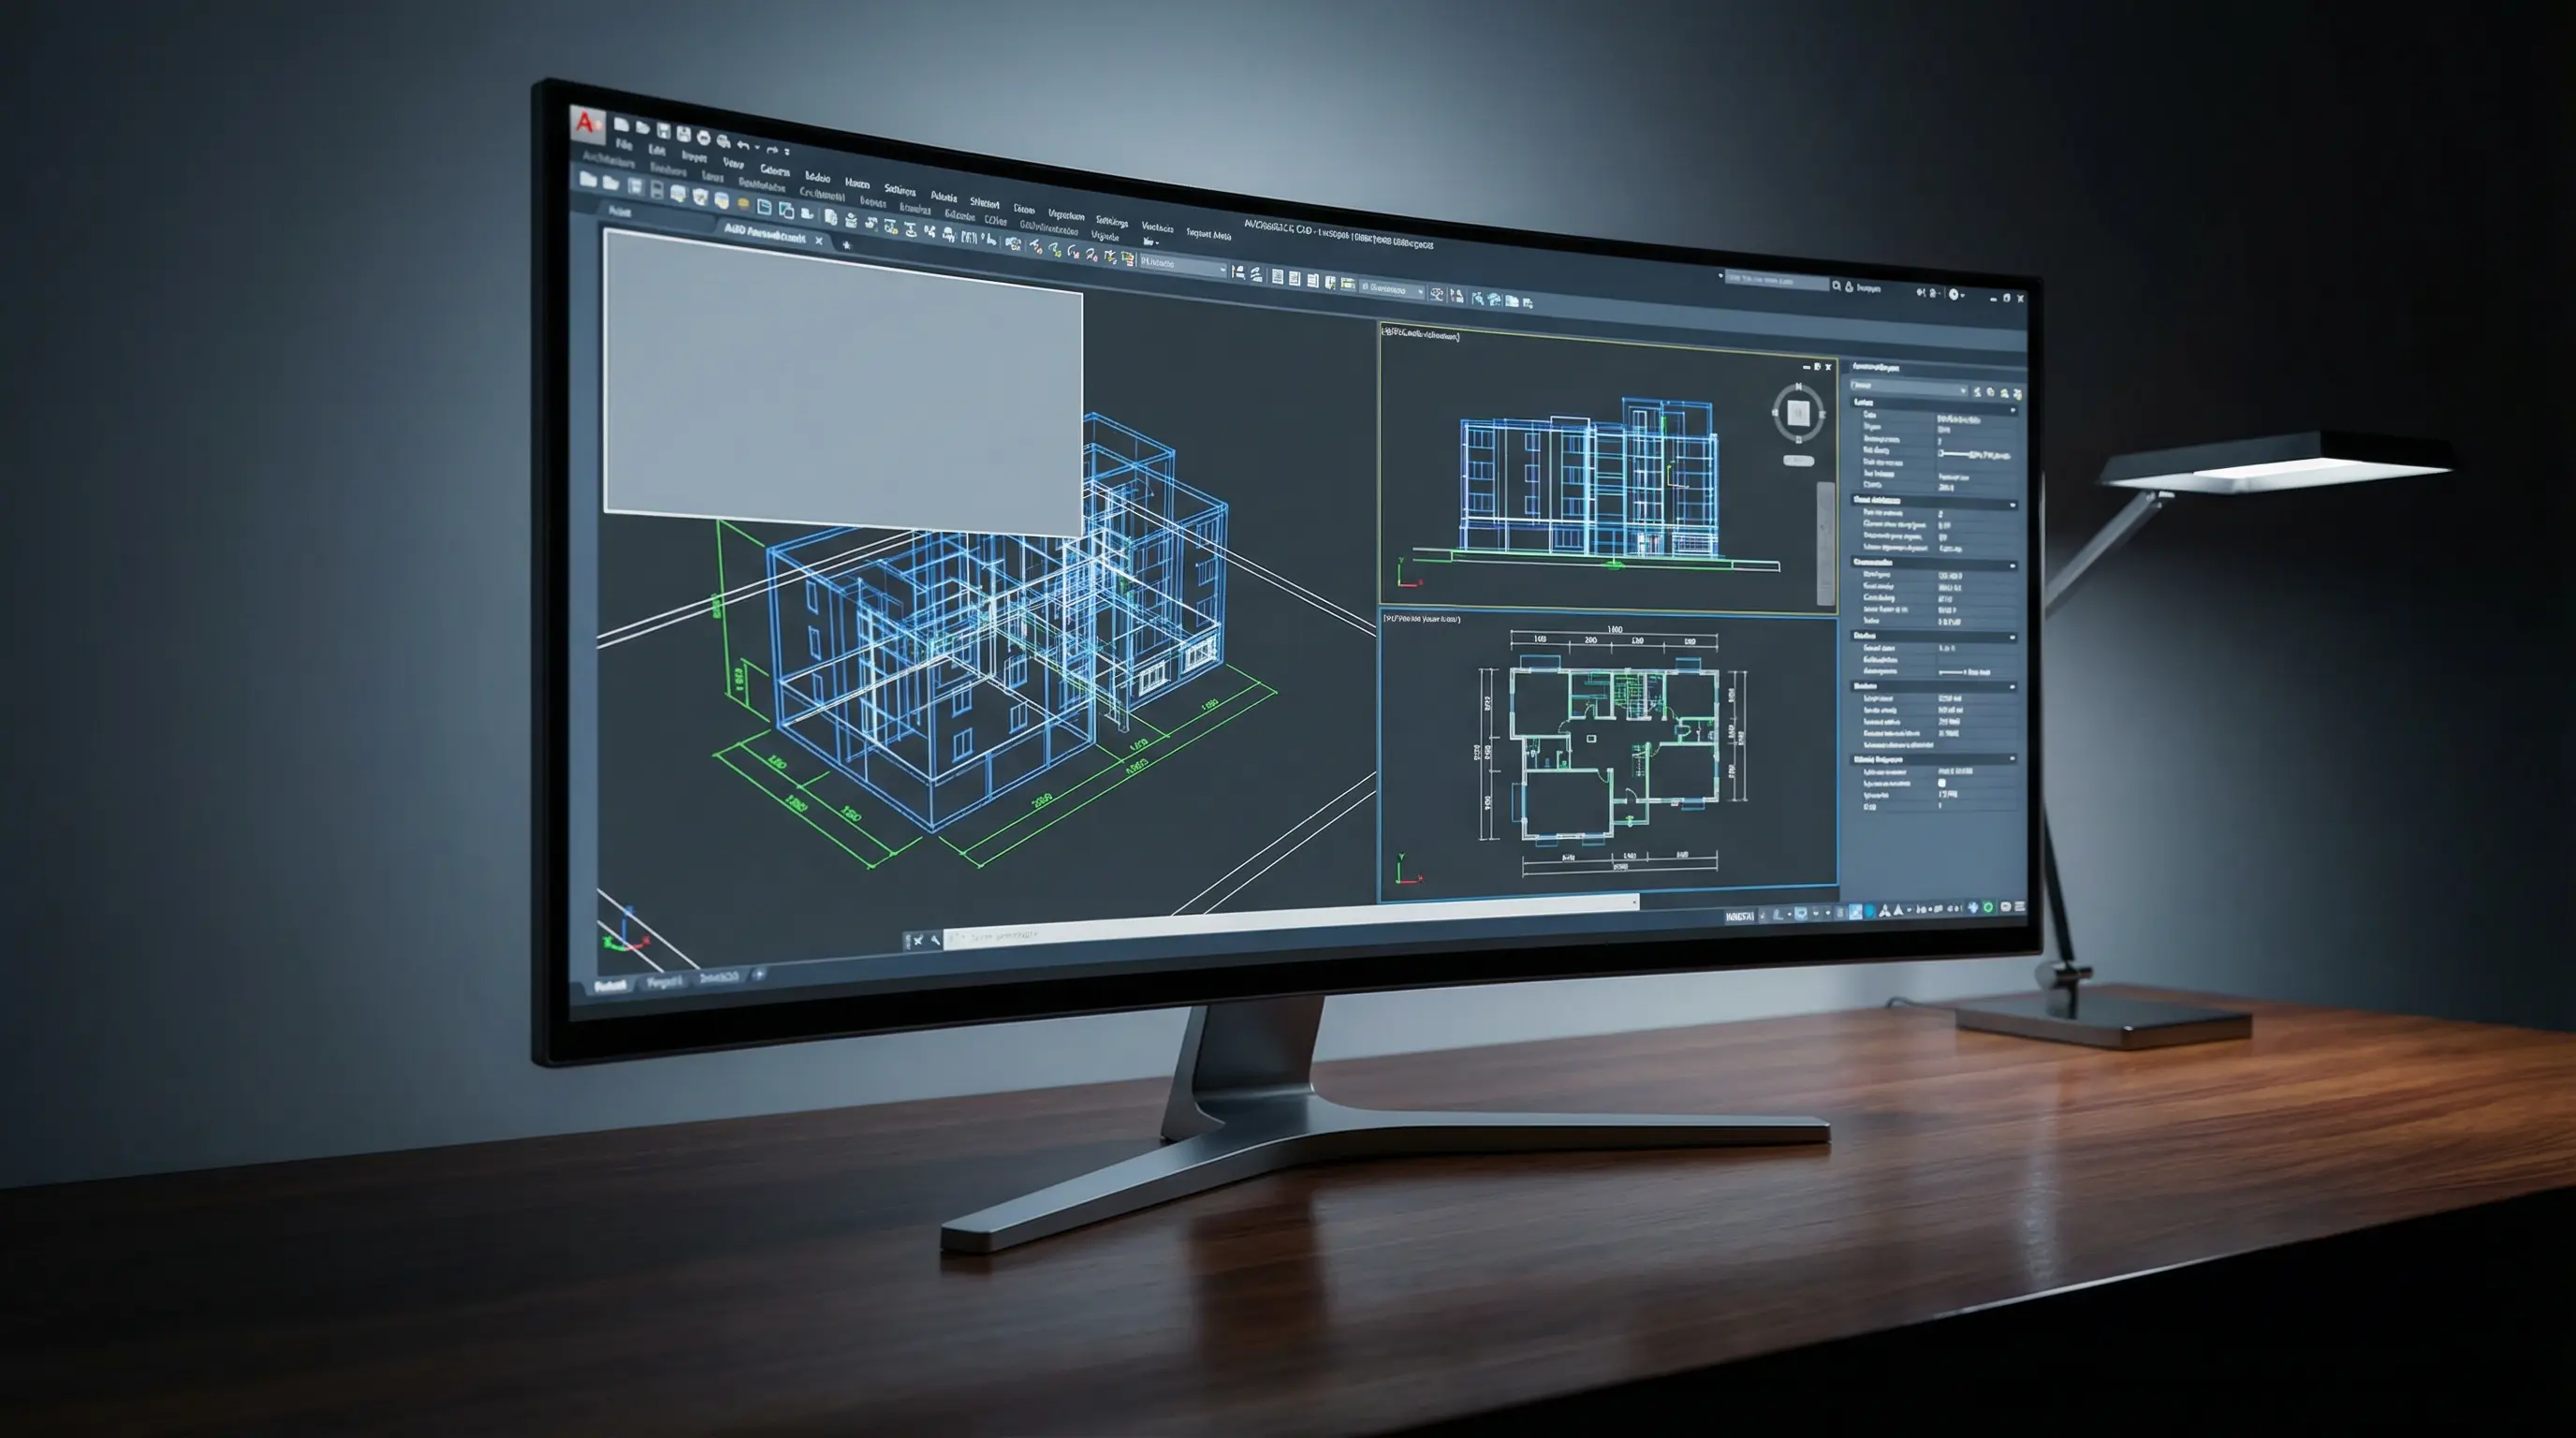The image size is (2576, 1438).
Task: Click the Redo arrow icon
Action: pos(772,151)
